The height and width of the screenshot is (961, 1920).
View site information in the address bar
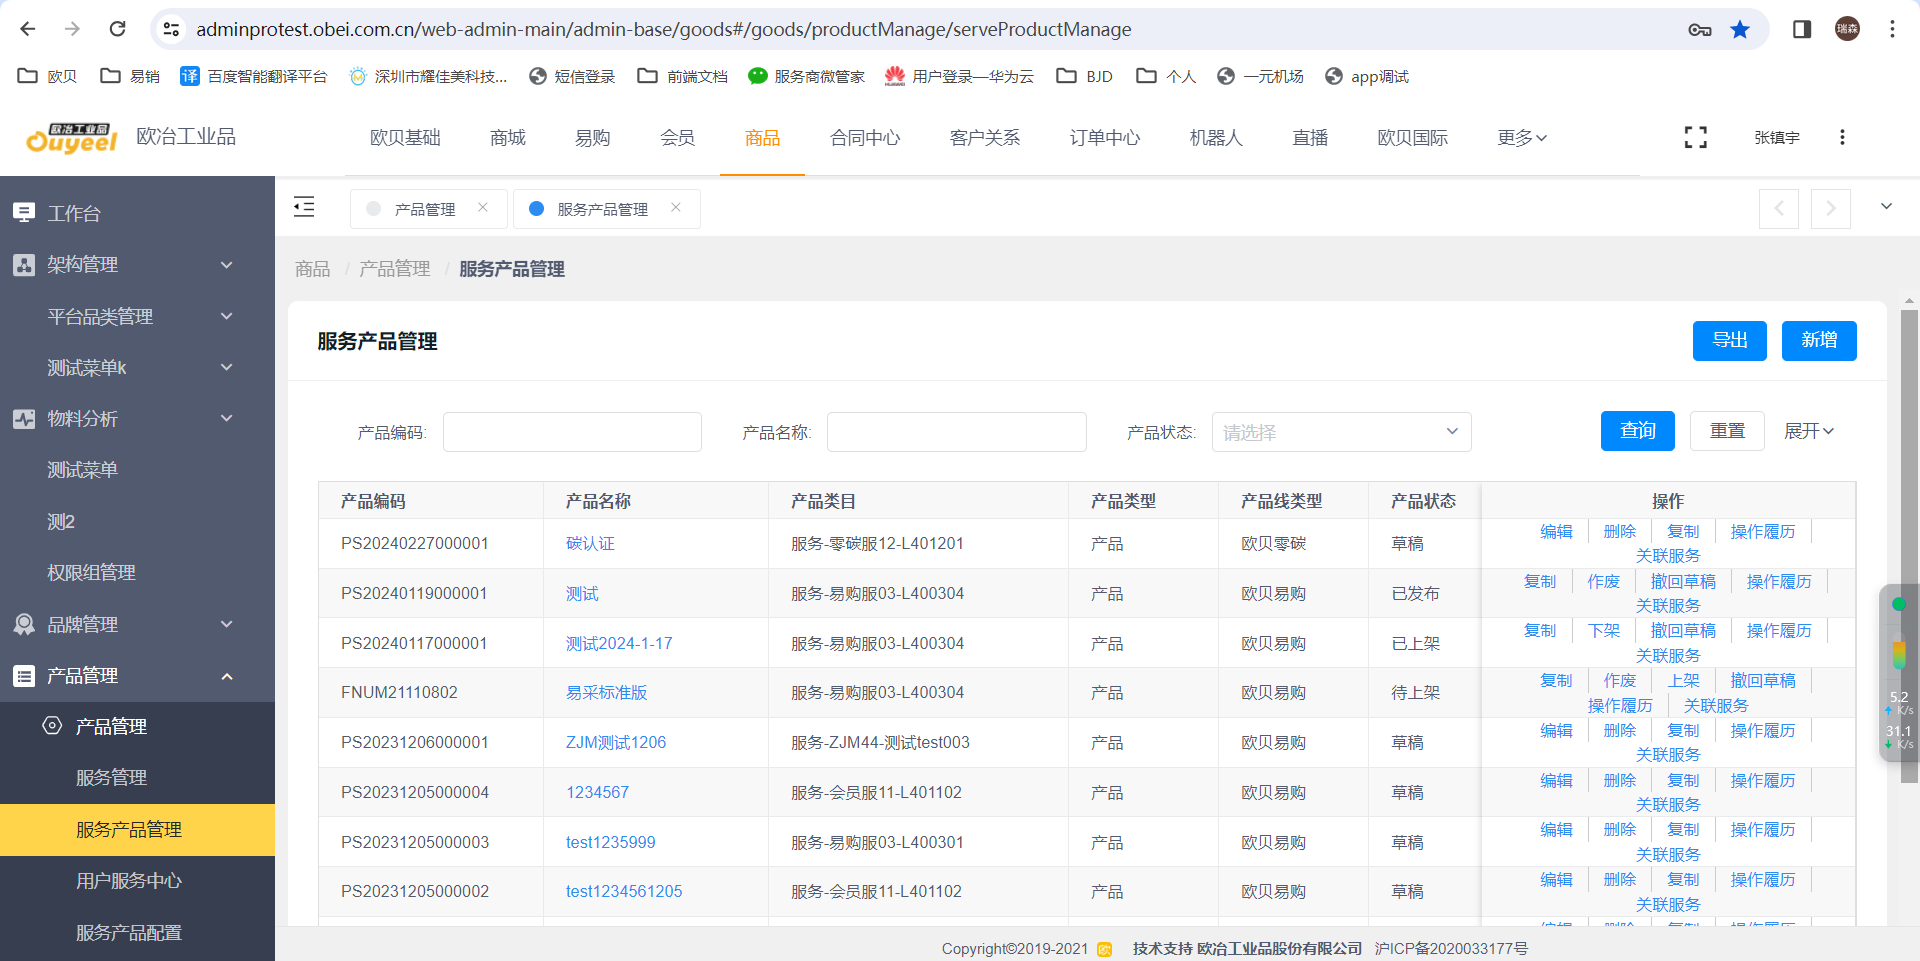coord(171,29)
